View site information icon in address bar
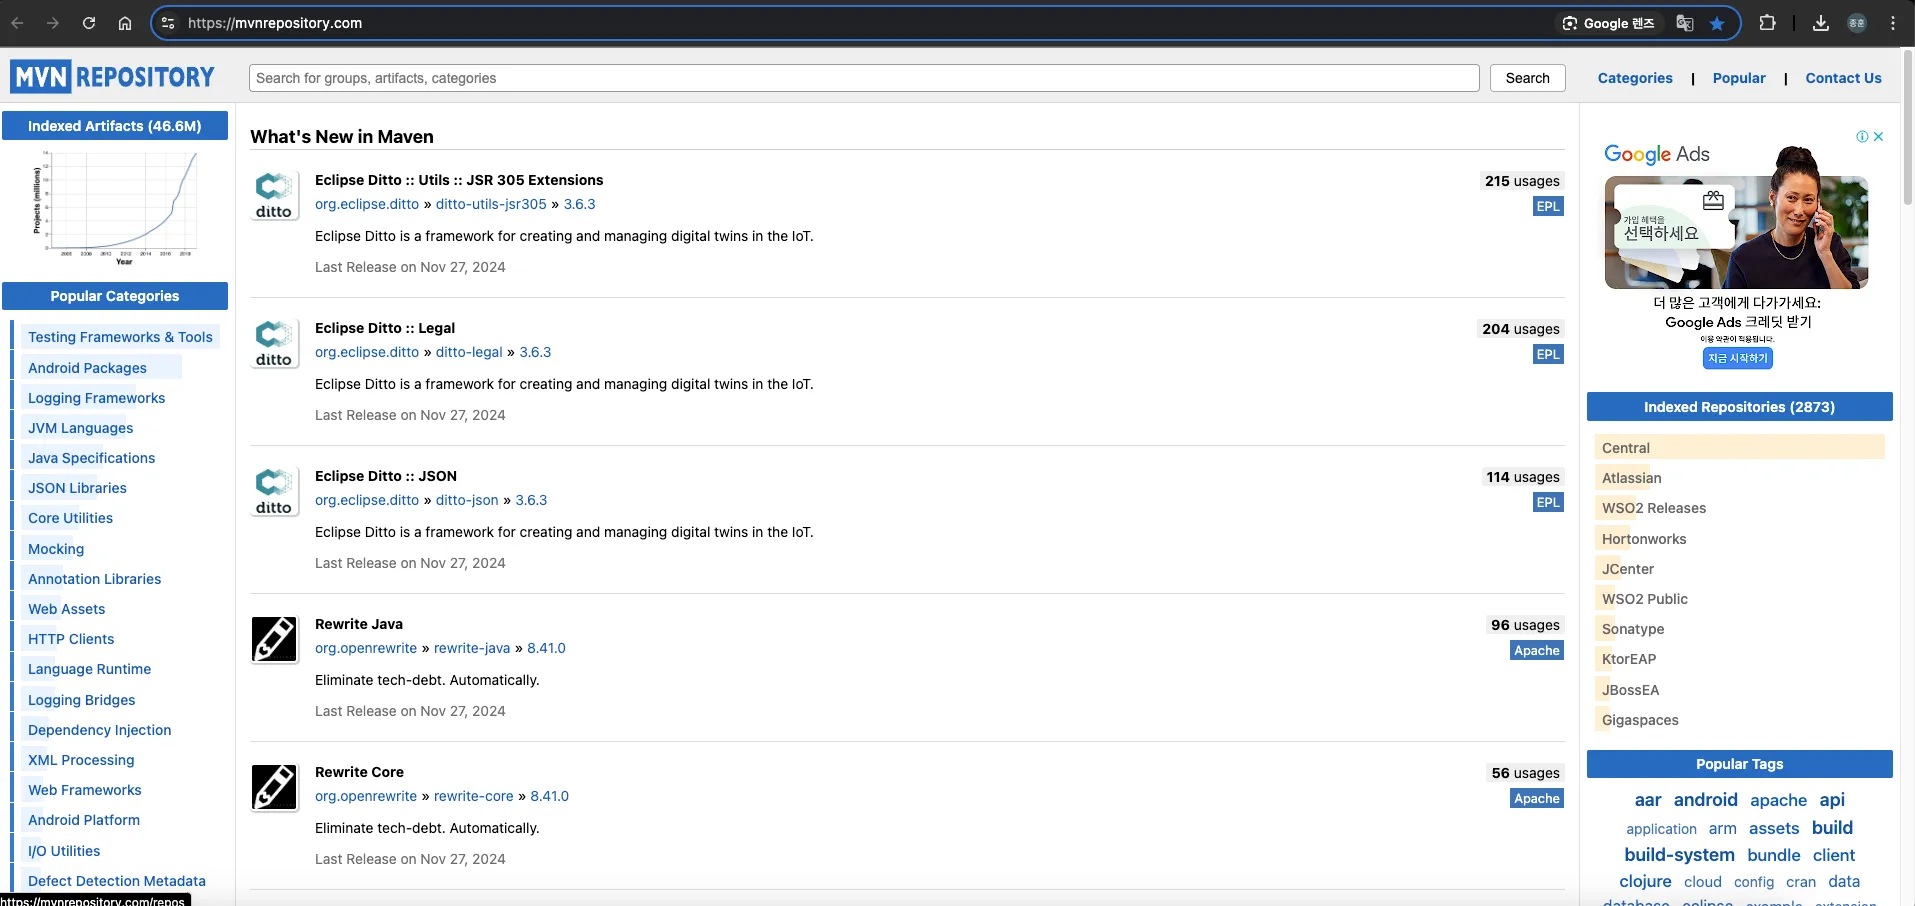Screen dimensions: 1915x906 click(168, 23)
